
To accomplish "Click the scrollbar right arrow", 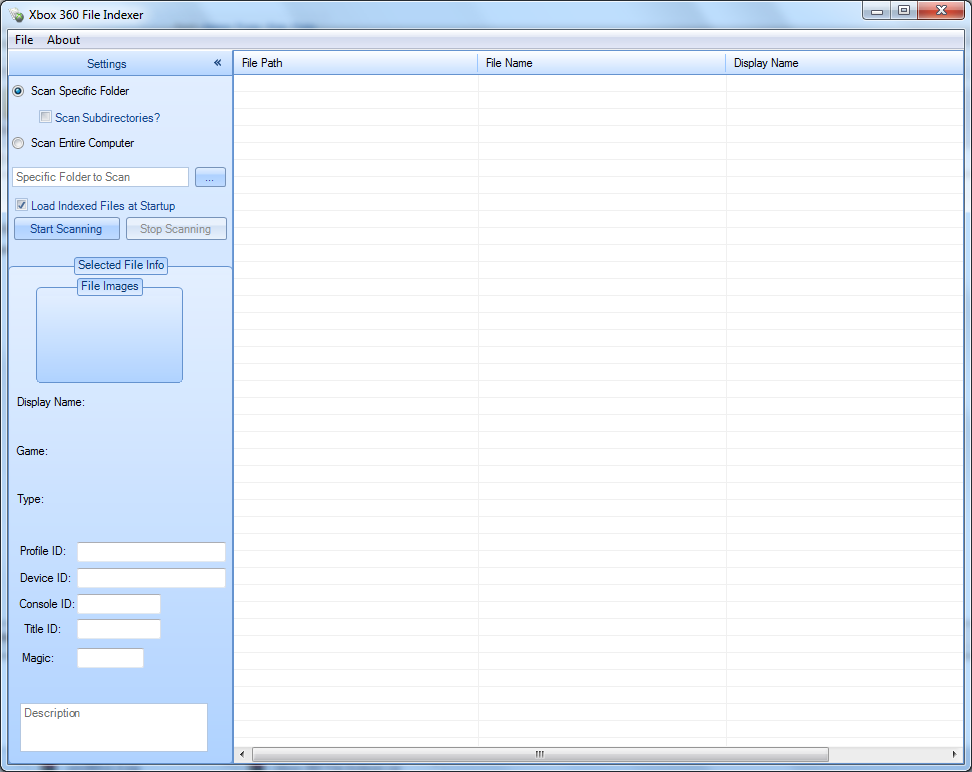I will [955, 755].
